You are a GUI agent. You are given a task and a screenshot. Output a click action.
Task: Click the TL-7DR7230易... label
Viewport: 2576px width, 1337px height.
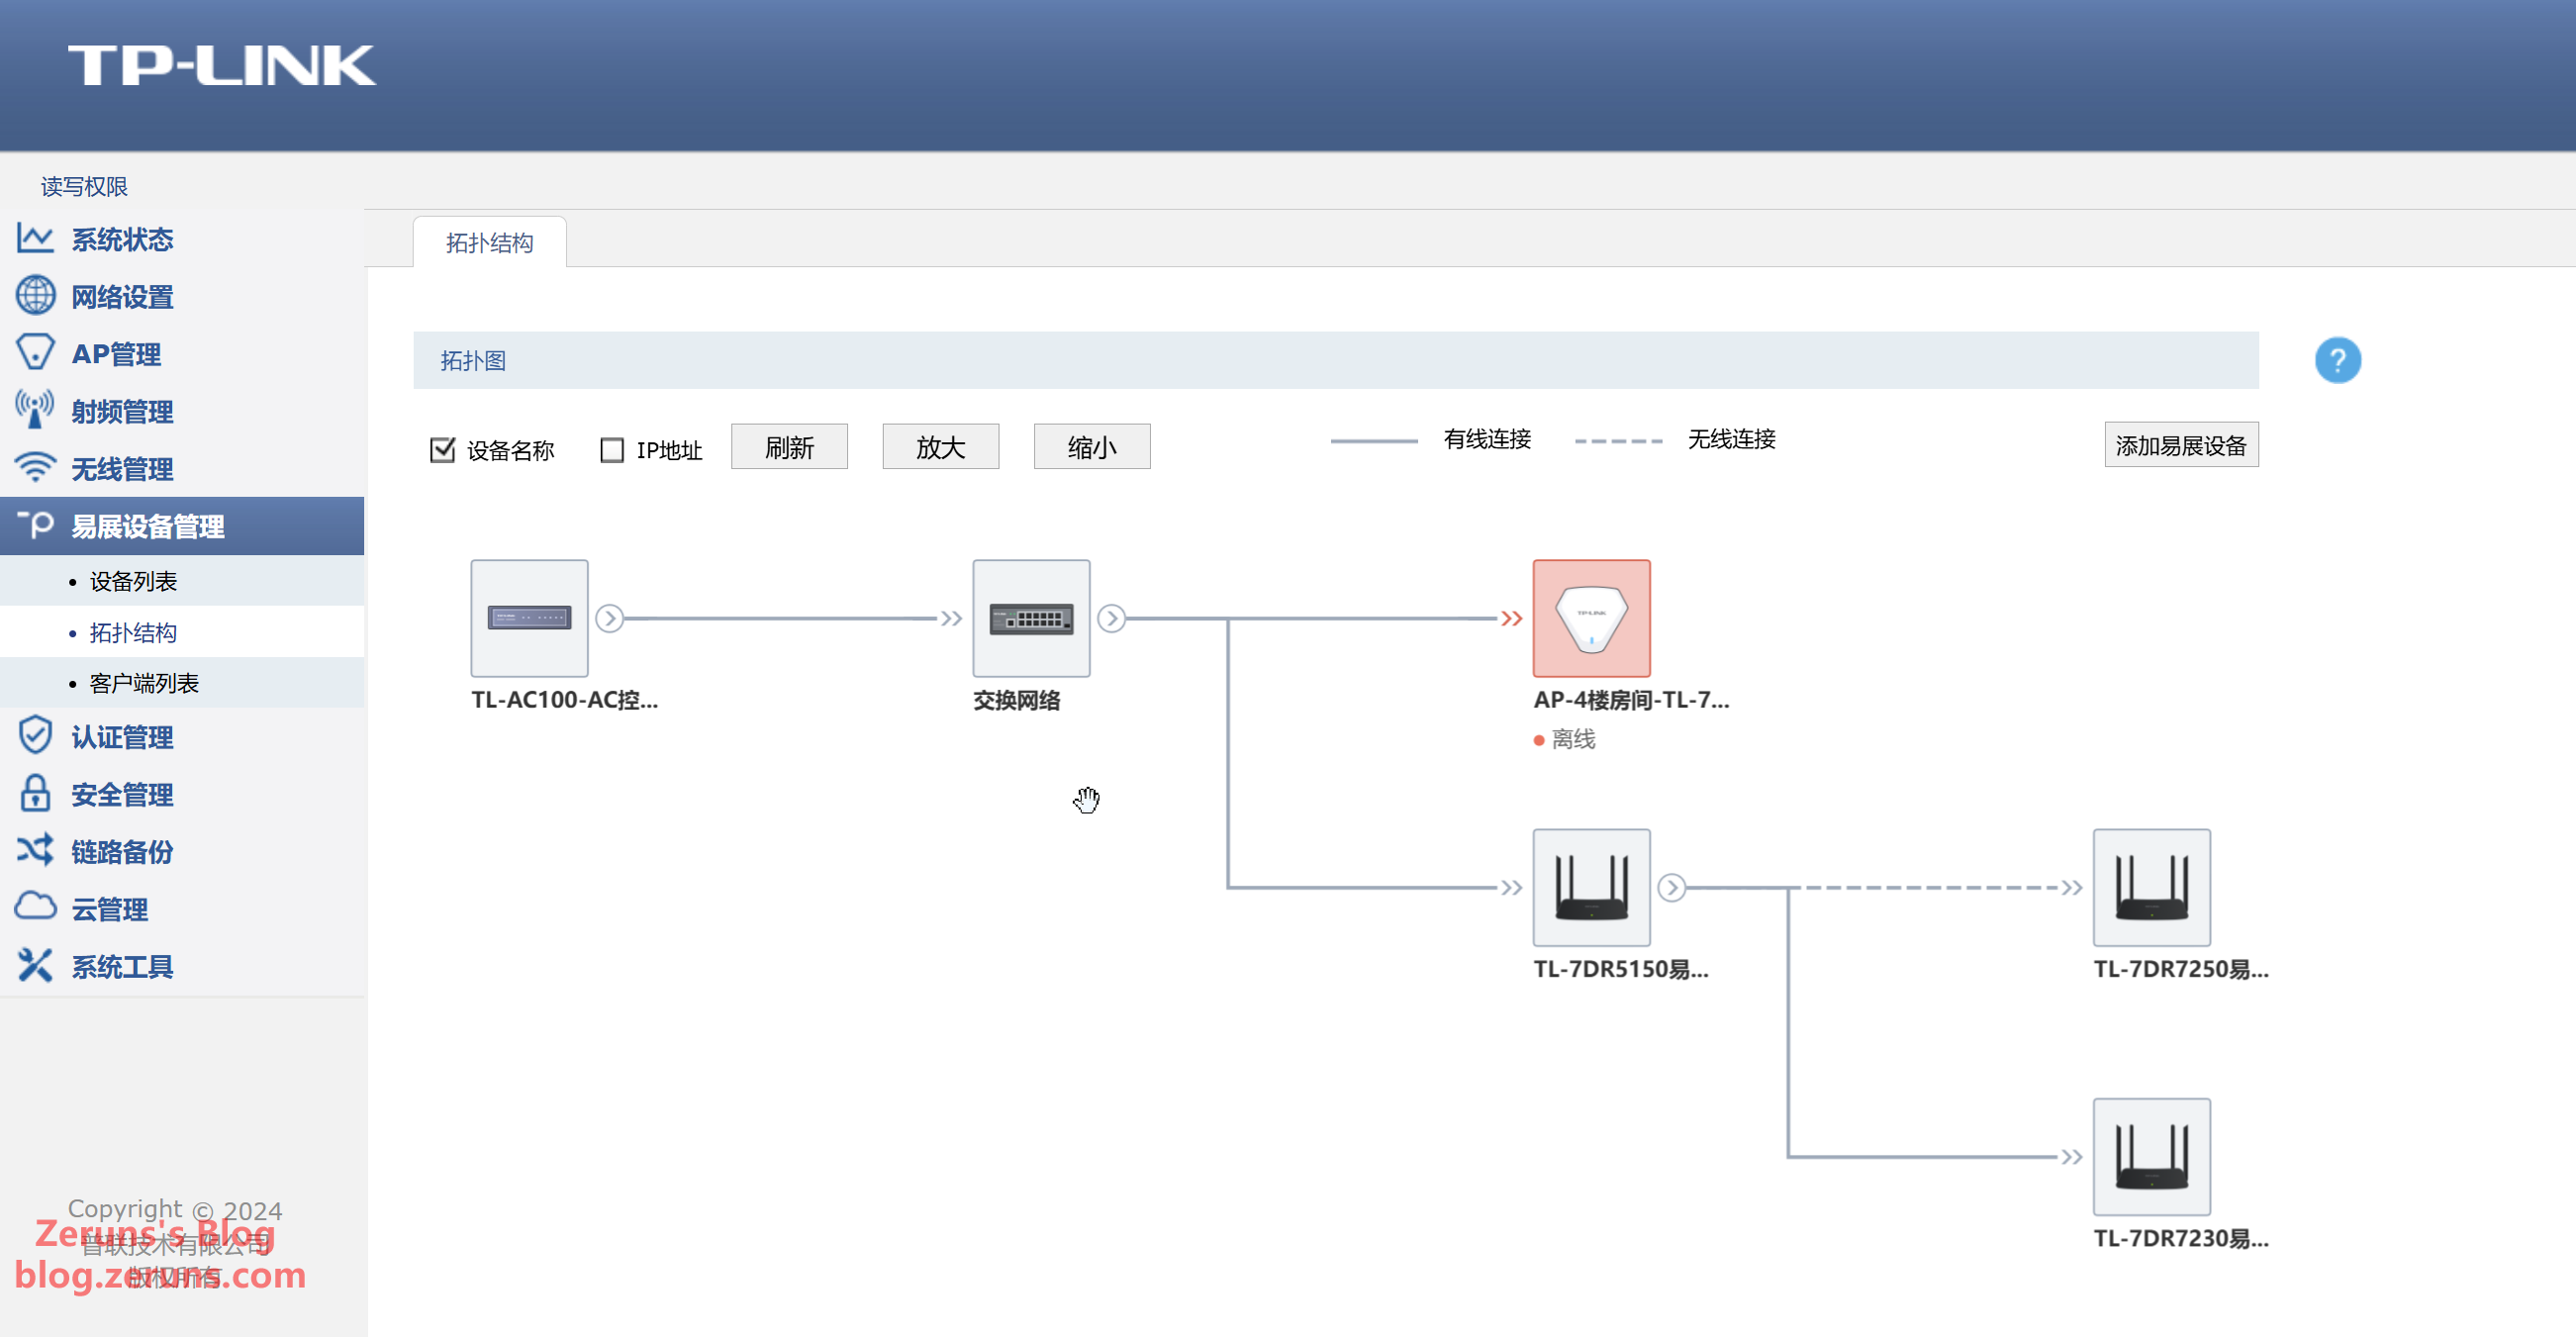tap(2181, 1238)
